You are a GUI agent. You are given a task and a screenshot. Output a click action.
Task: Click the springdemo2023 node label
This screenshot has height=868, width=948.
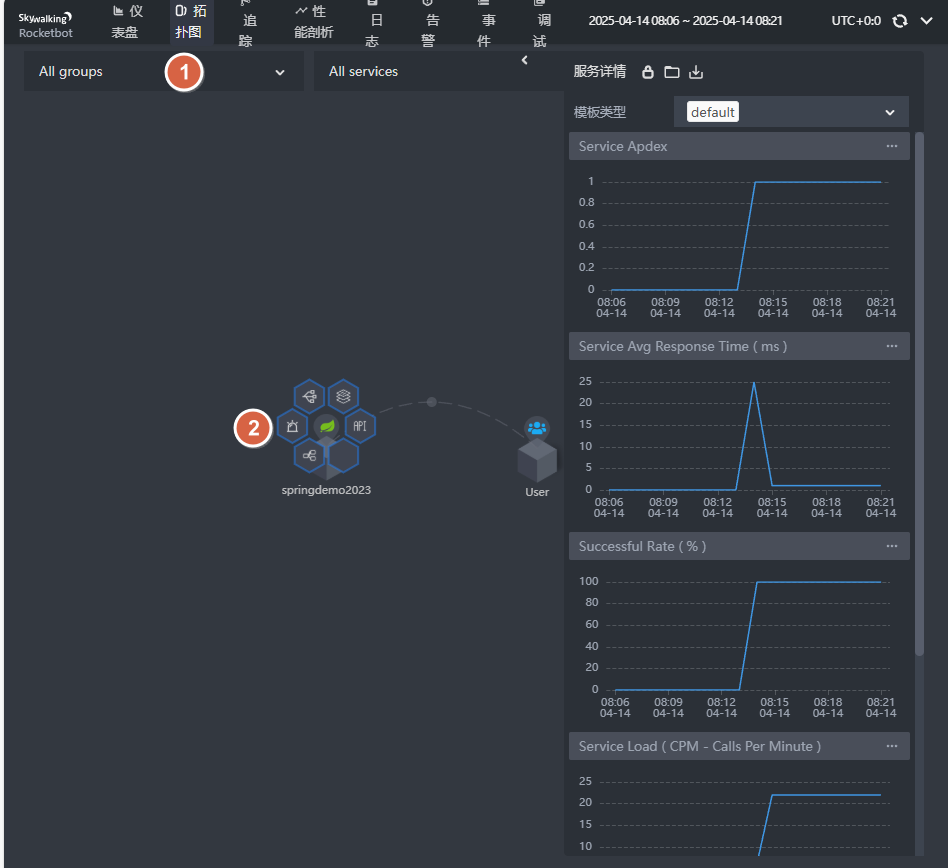326,490
